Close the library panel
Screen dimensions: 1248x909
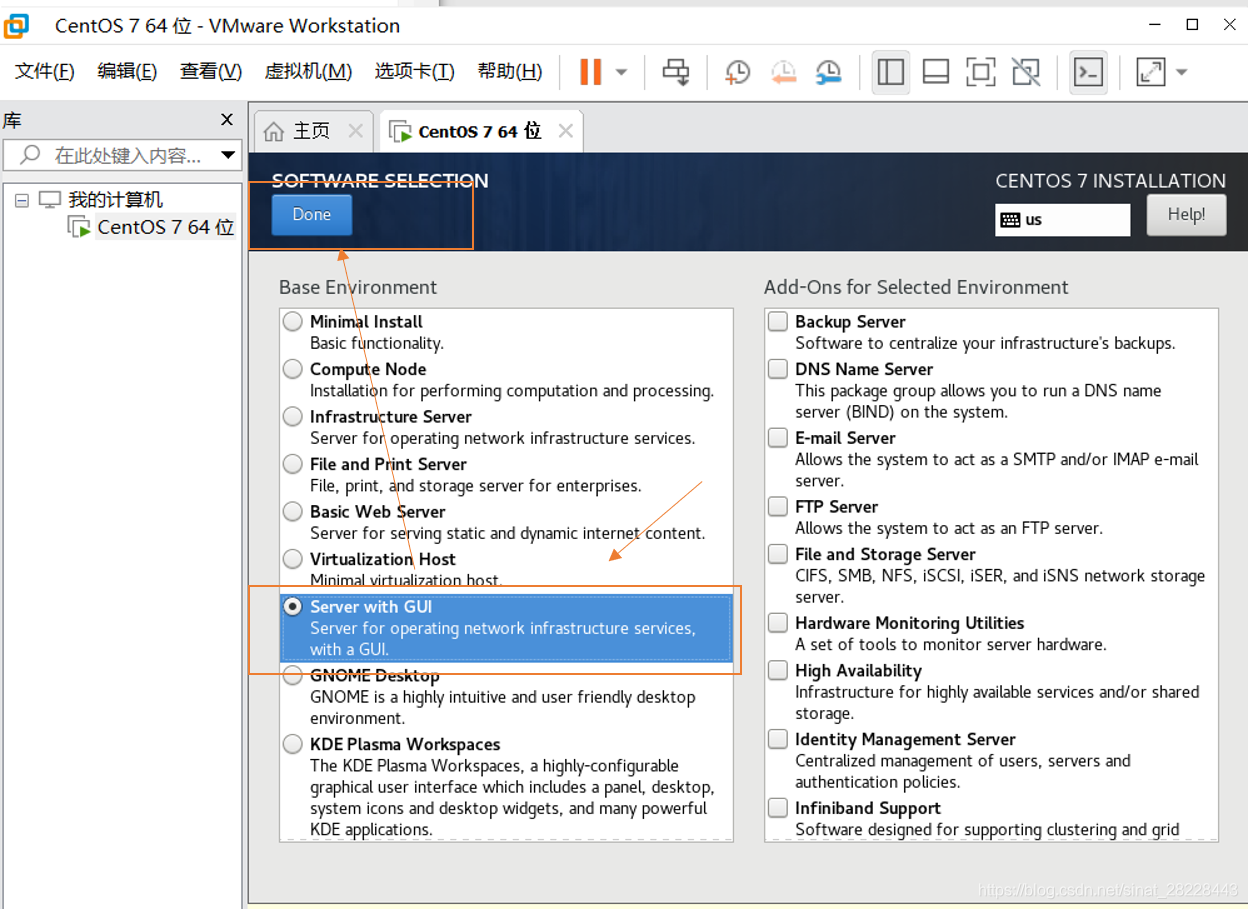coord(227,120)
